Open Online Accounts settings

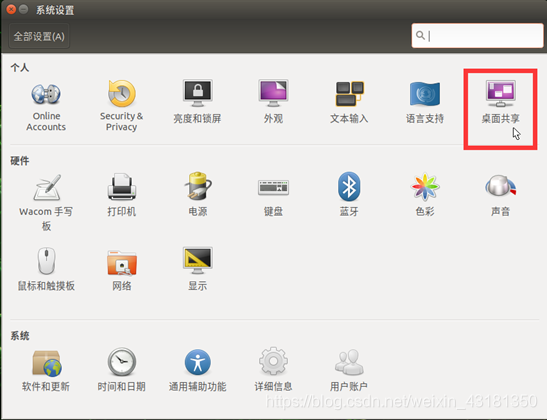(x=46, y=106)
